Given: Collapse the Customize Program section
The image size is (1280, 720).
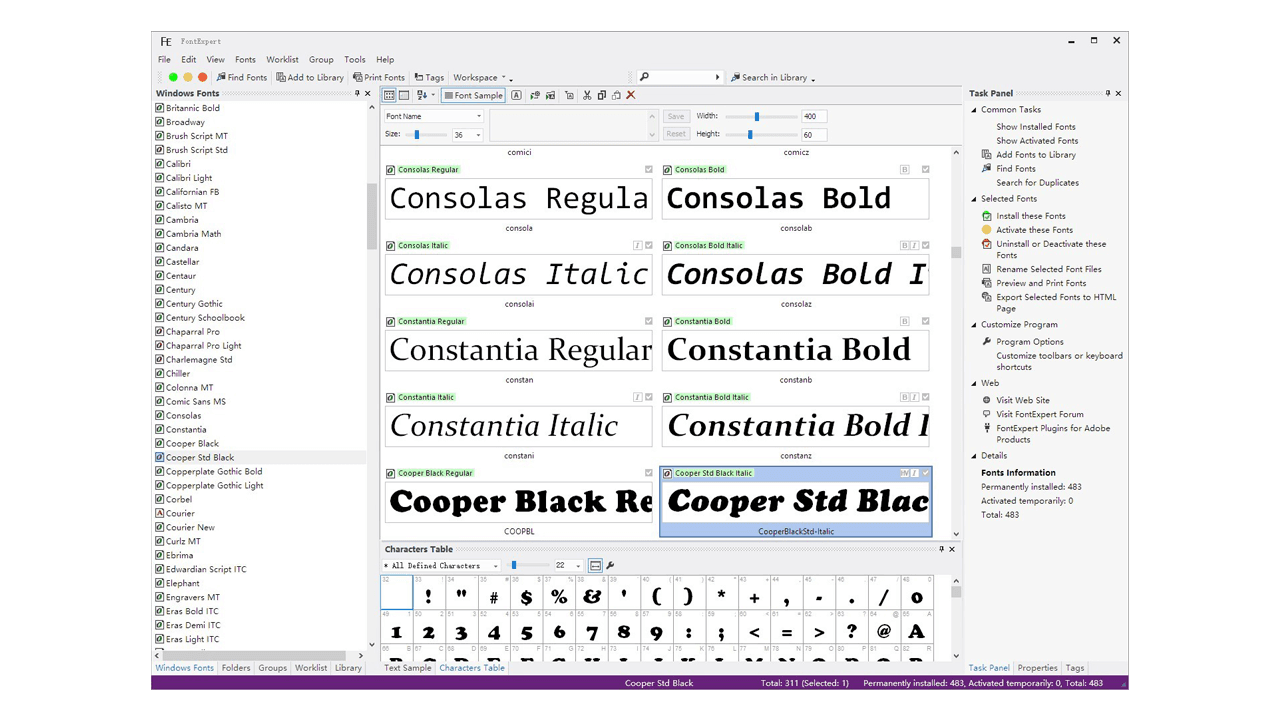Looking at the screenshot, I should [974, 325].
